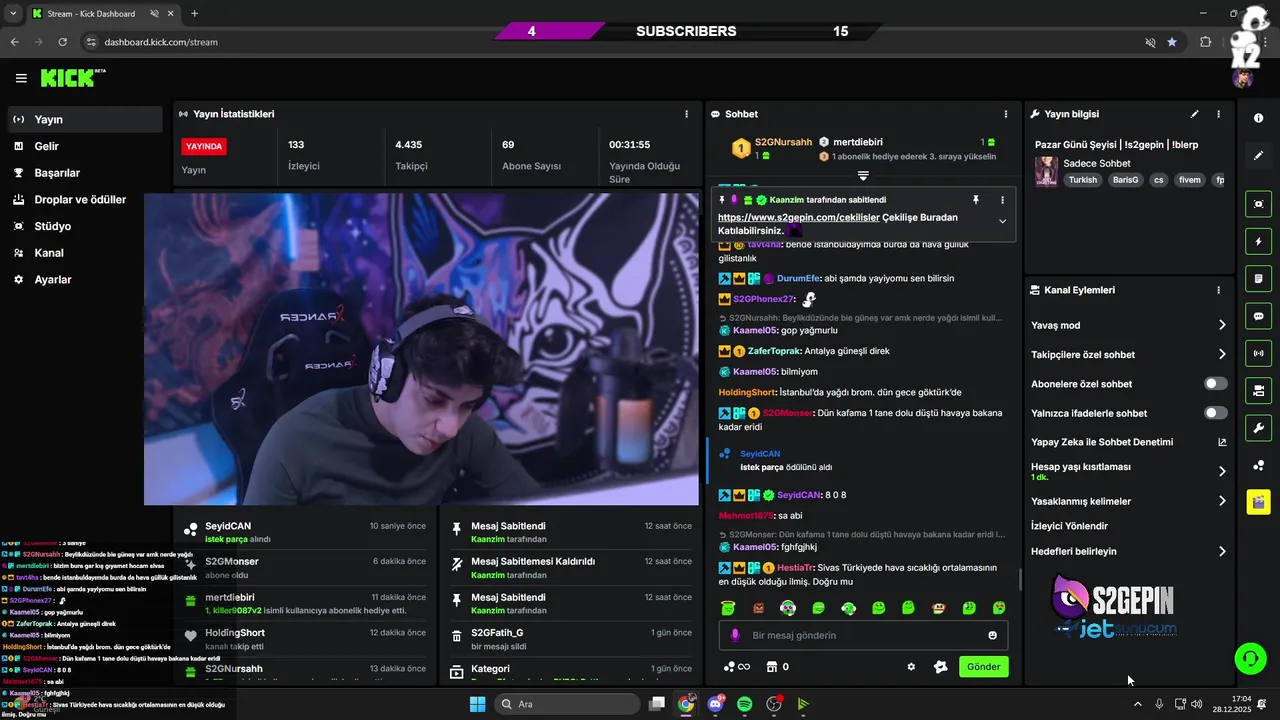Open Spotify from the taskbar
The image size is (1280, 720).
point(744,704)
